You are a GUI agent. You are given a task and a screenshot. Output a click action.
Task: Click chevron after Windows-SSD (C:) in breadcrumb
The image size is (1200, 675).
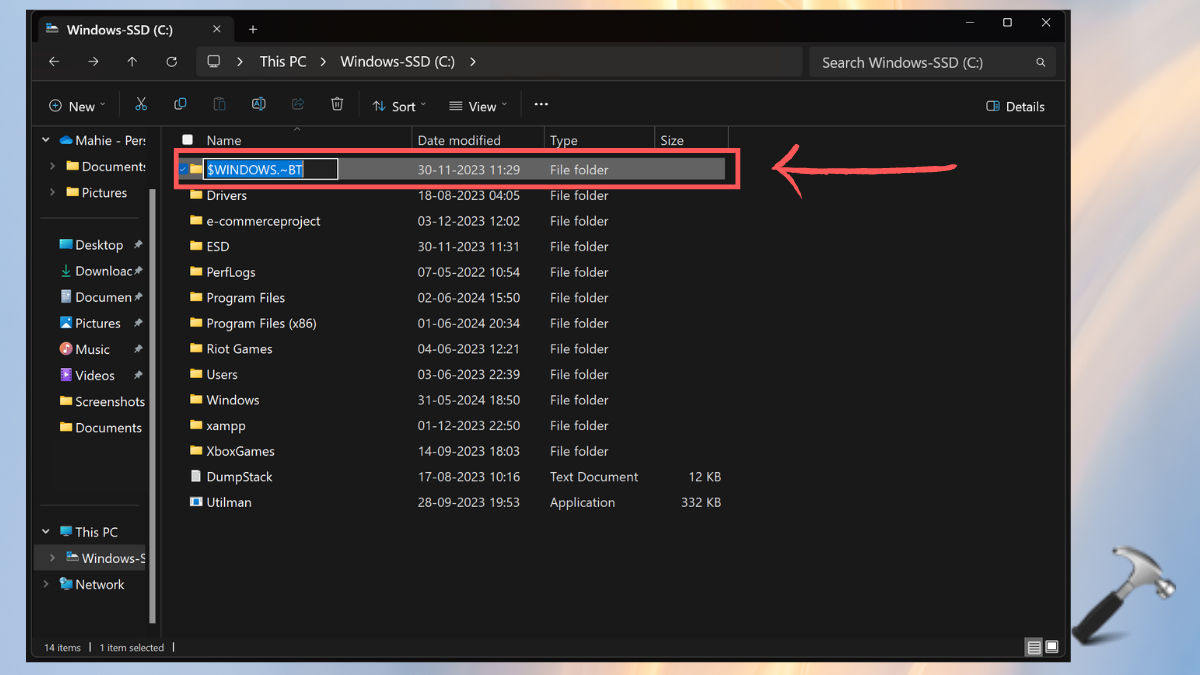[x=472, y=62]
